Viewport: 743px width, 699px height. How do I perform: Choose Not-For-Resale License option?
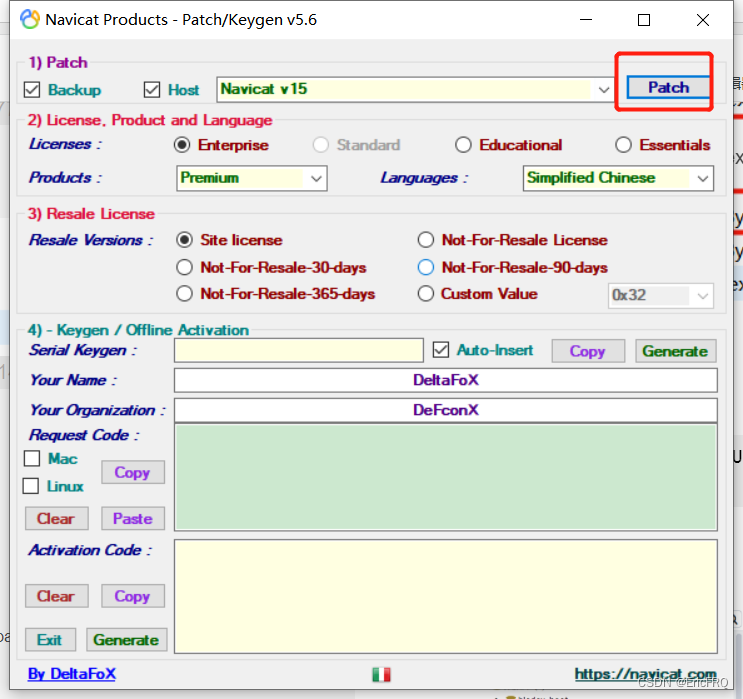click(426, 240)
